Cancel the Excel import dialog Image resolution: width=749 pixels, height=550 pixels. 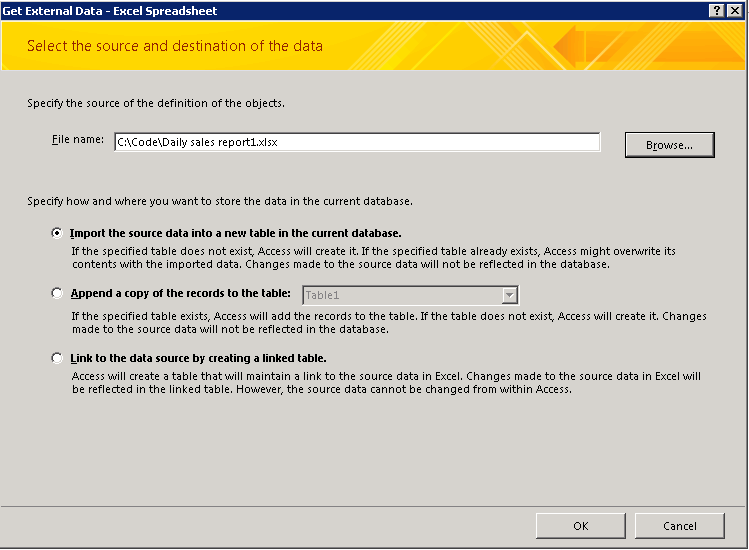tap(679, 526)
